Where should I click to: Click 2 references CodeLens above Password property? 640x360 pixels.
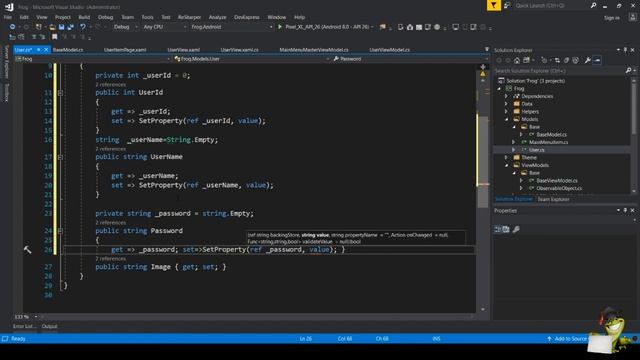pyautogui.click(x=111, y=223)
